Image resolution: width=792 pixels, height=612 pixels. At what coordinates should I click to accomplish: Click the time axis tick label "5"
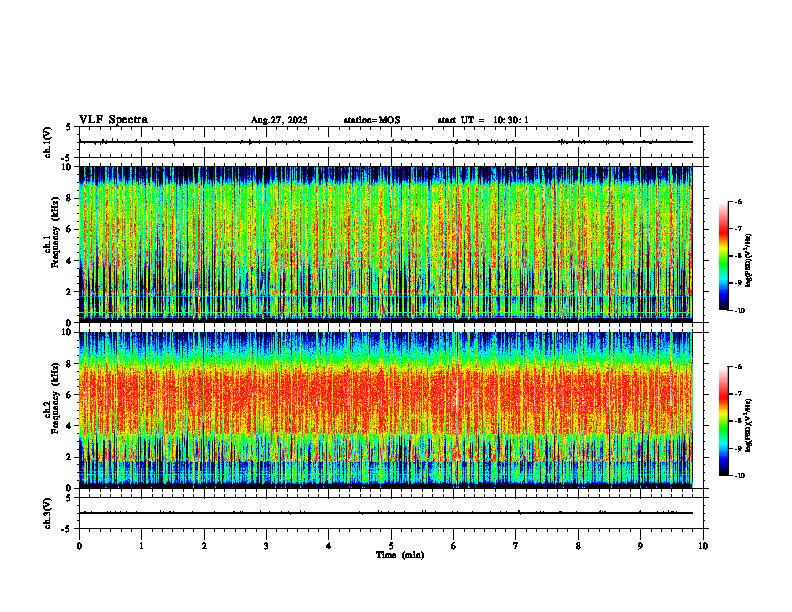click(x=391, y=546)
